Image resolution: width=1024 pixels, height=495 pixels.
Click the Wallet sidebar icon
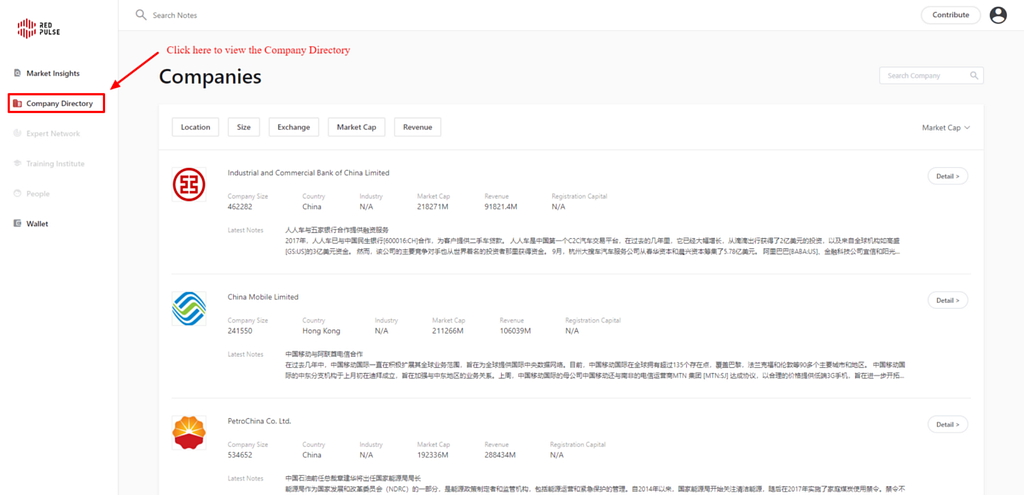(18, 223)
